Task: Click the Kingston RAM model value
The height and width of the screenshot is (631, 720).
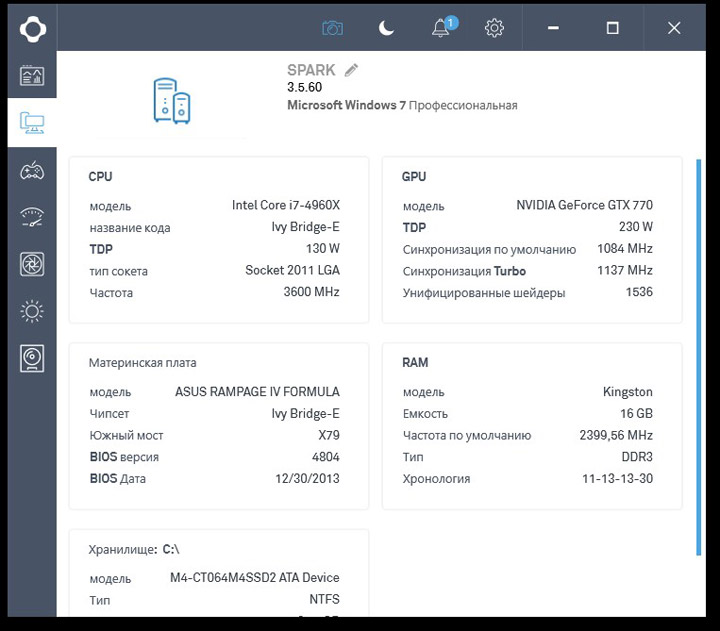Action: (627, 392)
